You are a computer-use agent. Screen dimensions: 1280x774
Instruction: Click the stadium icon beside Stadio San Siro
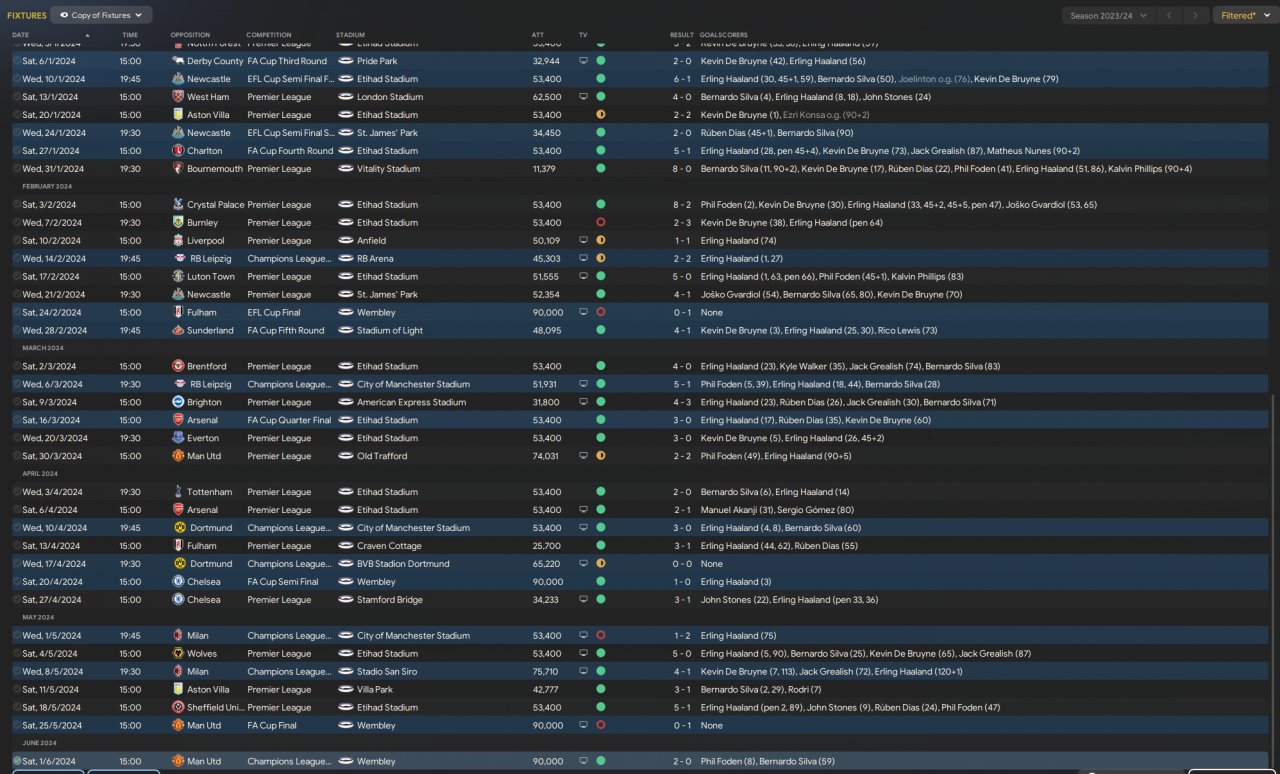(345, 672)
